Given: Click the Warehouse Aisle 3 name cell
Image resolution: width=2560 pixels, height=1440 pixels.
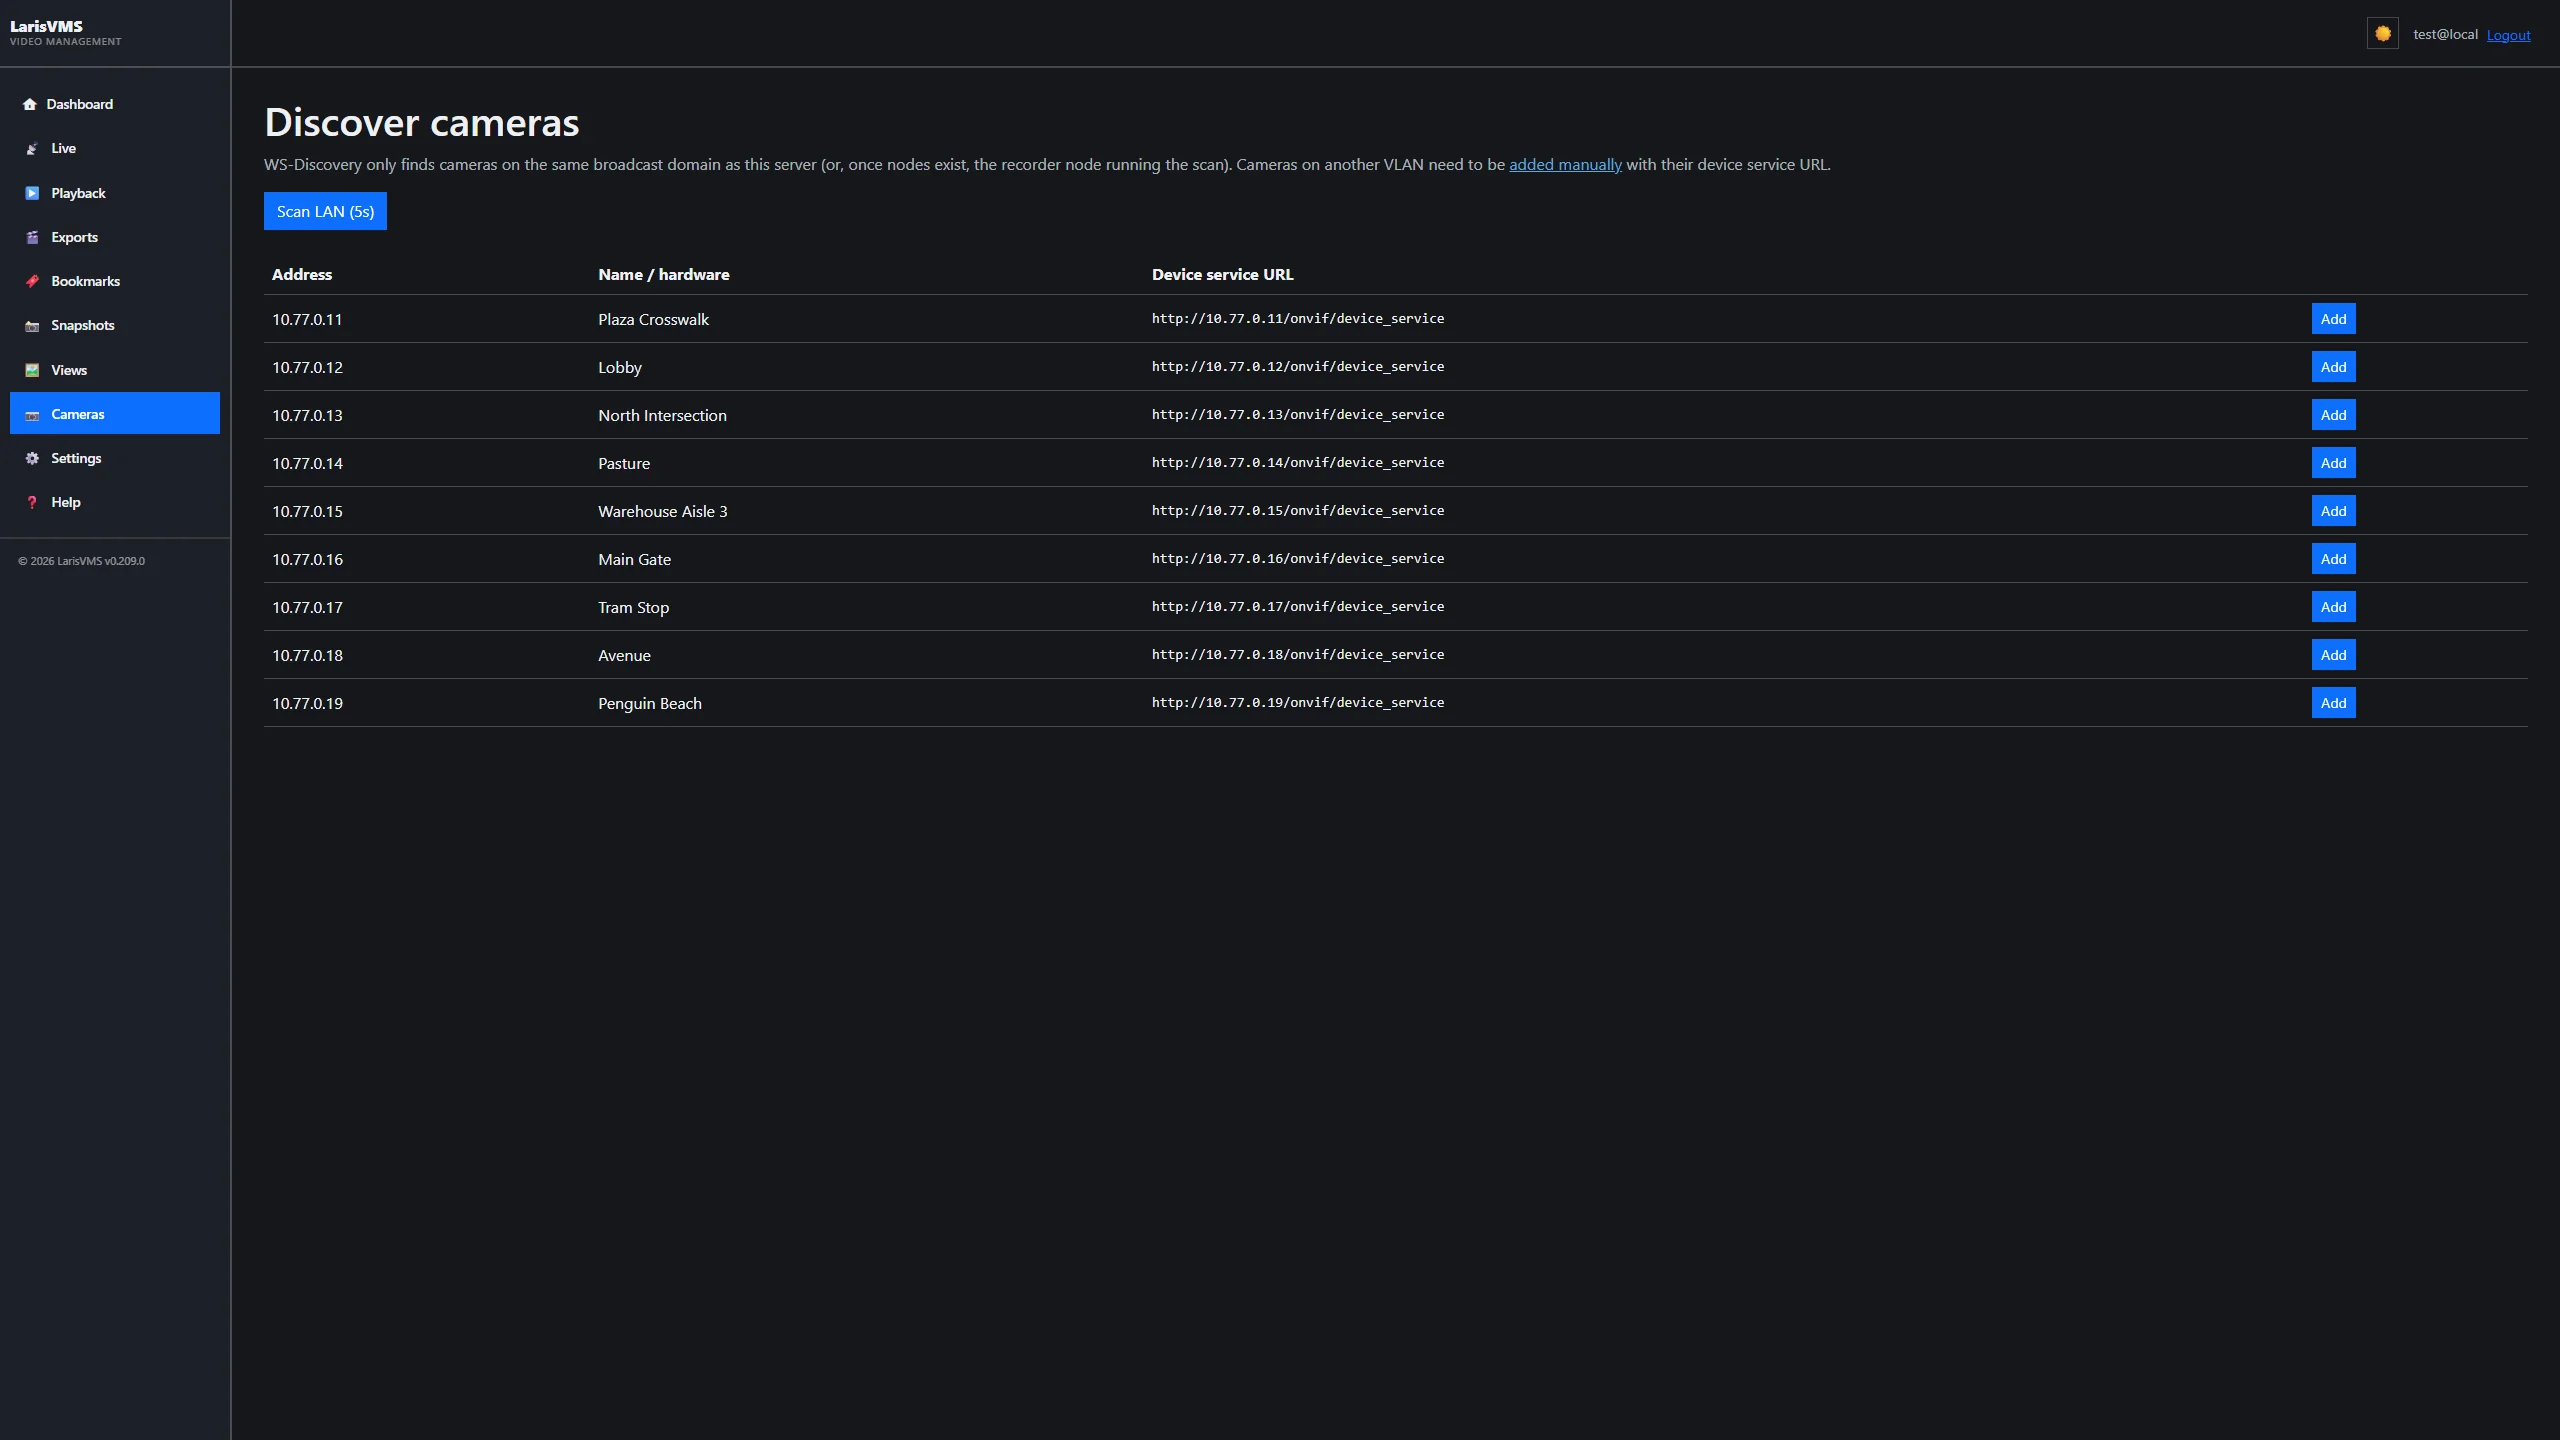Looking at the screenshot, I should (x=663, y=511).
